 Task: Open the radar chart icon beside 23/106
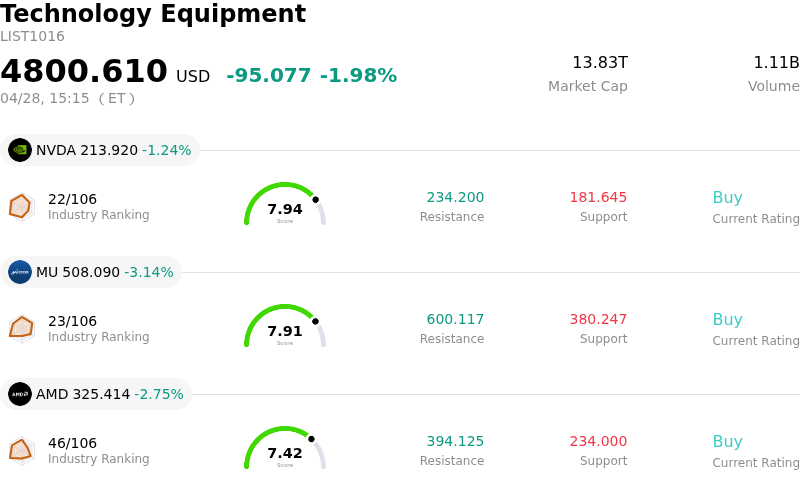21,328
